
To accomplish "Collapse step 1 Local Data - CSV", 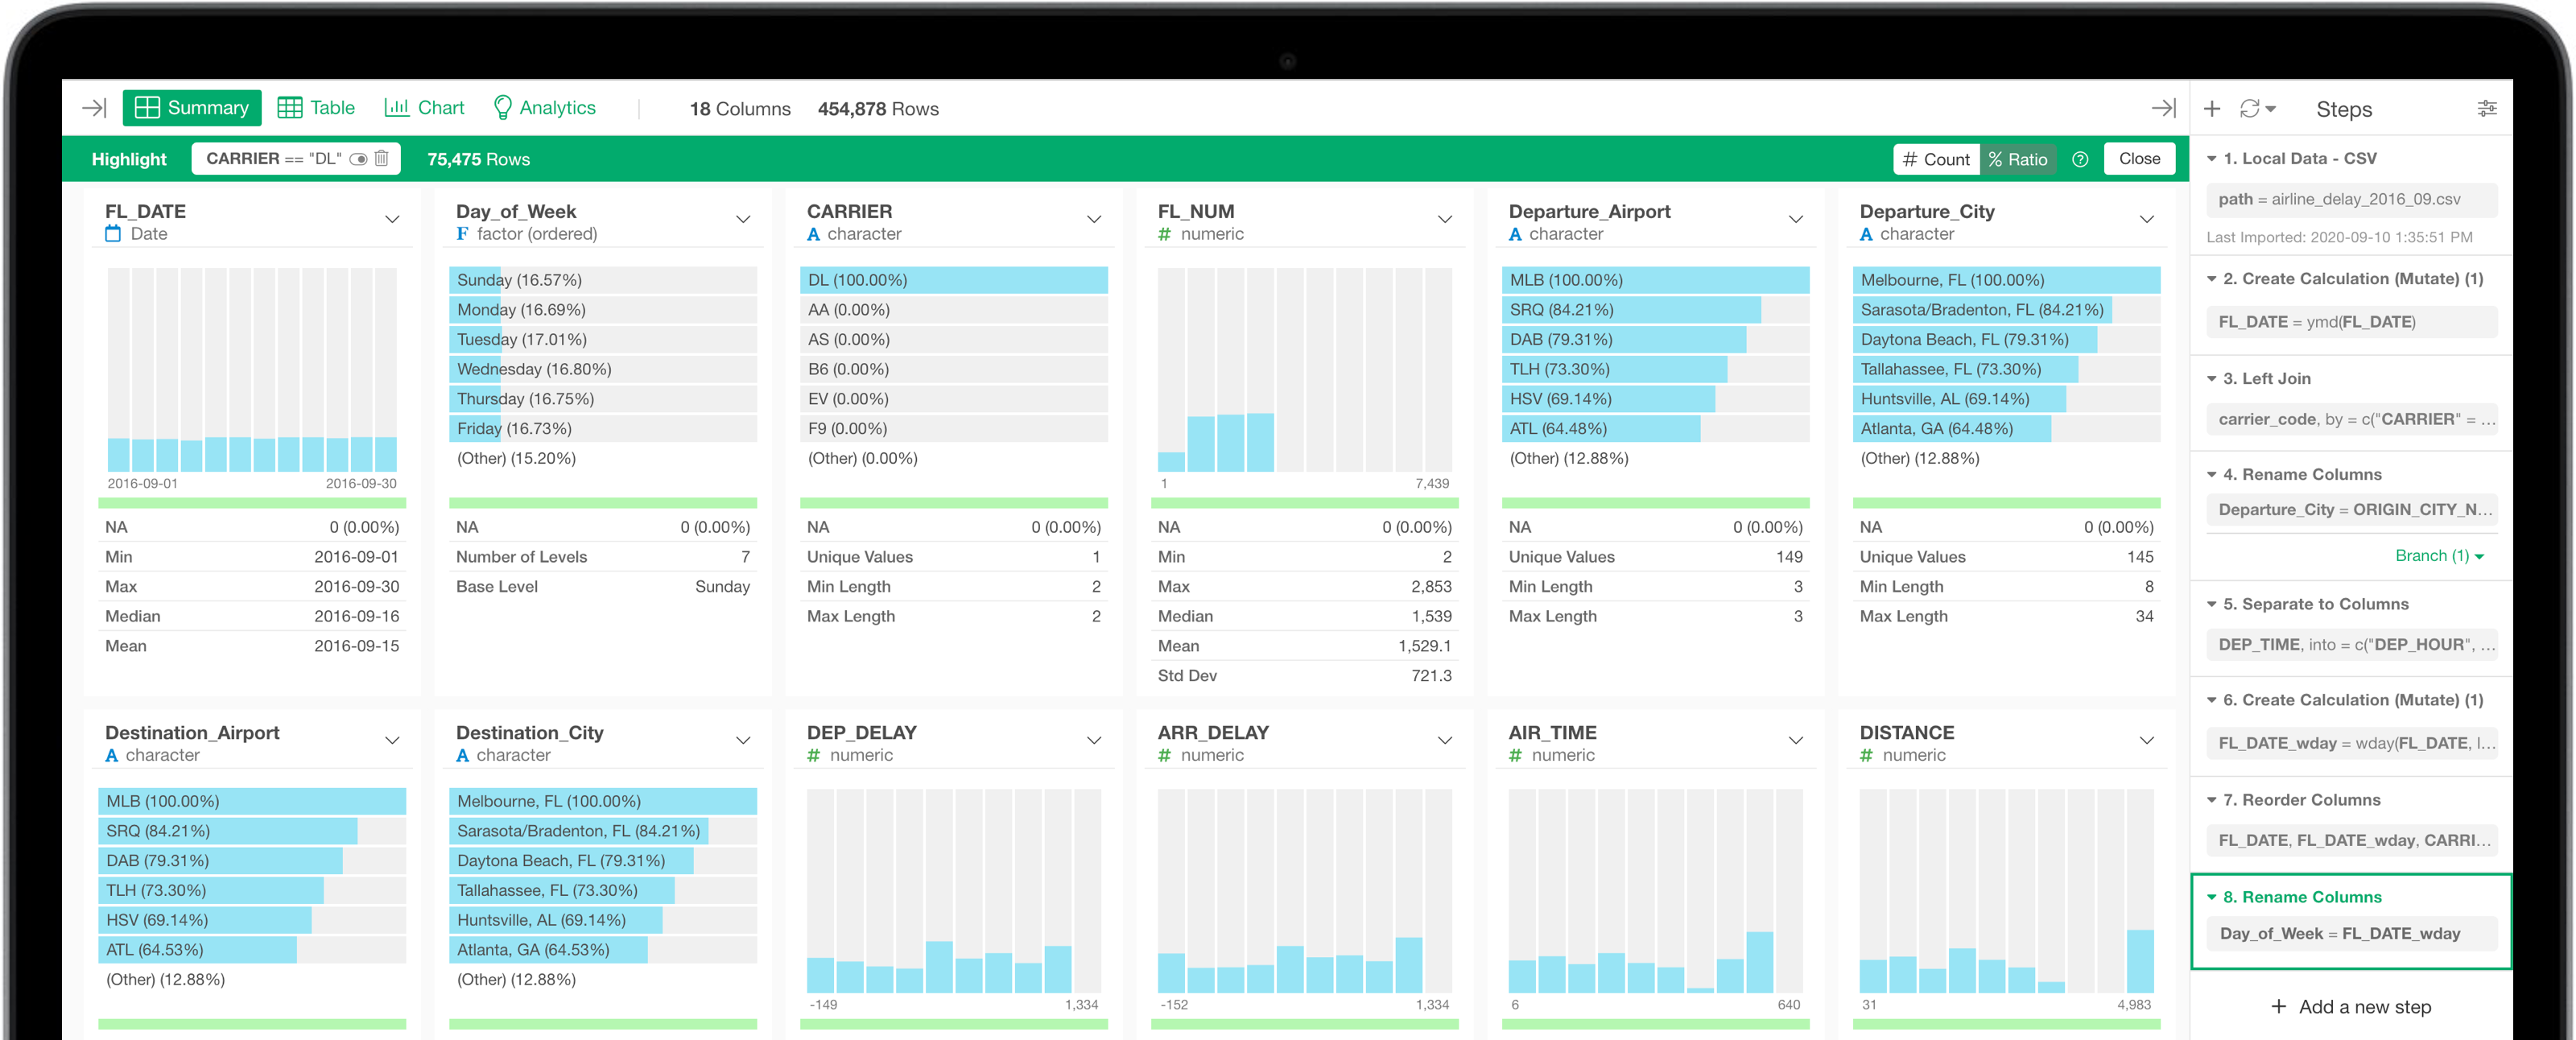I will 2212,159.
